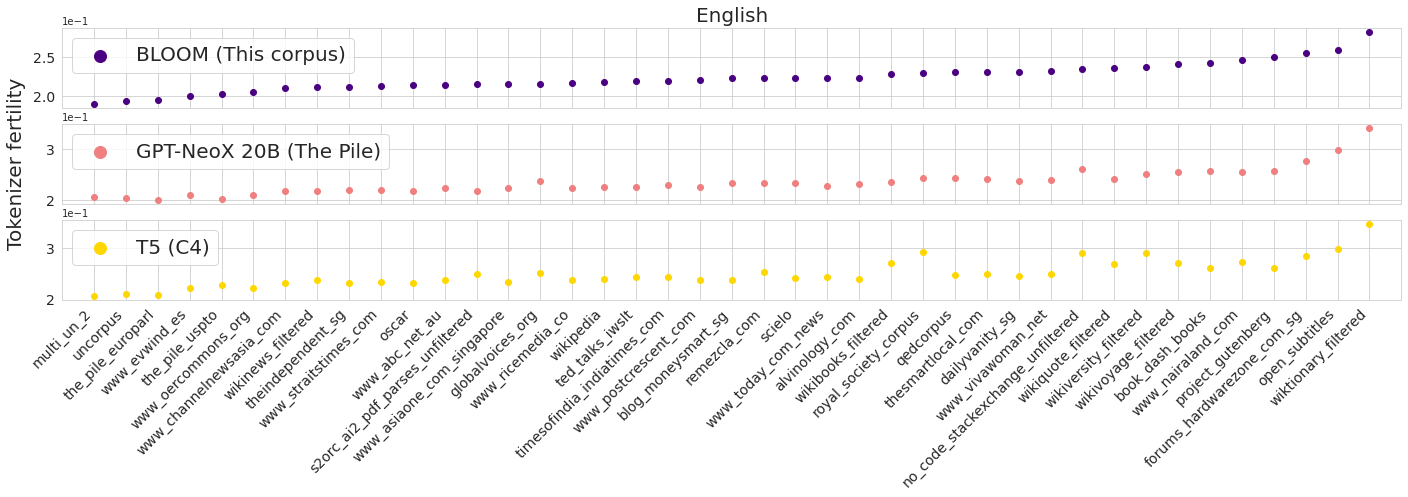
Task: Click the 2.5 tick on BLOOM y-axis
Action: pos(44,58)
